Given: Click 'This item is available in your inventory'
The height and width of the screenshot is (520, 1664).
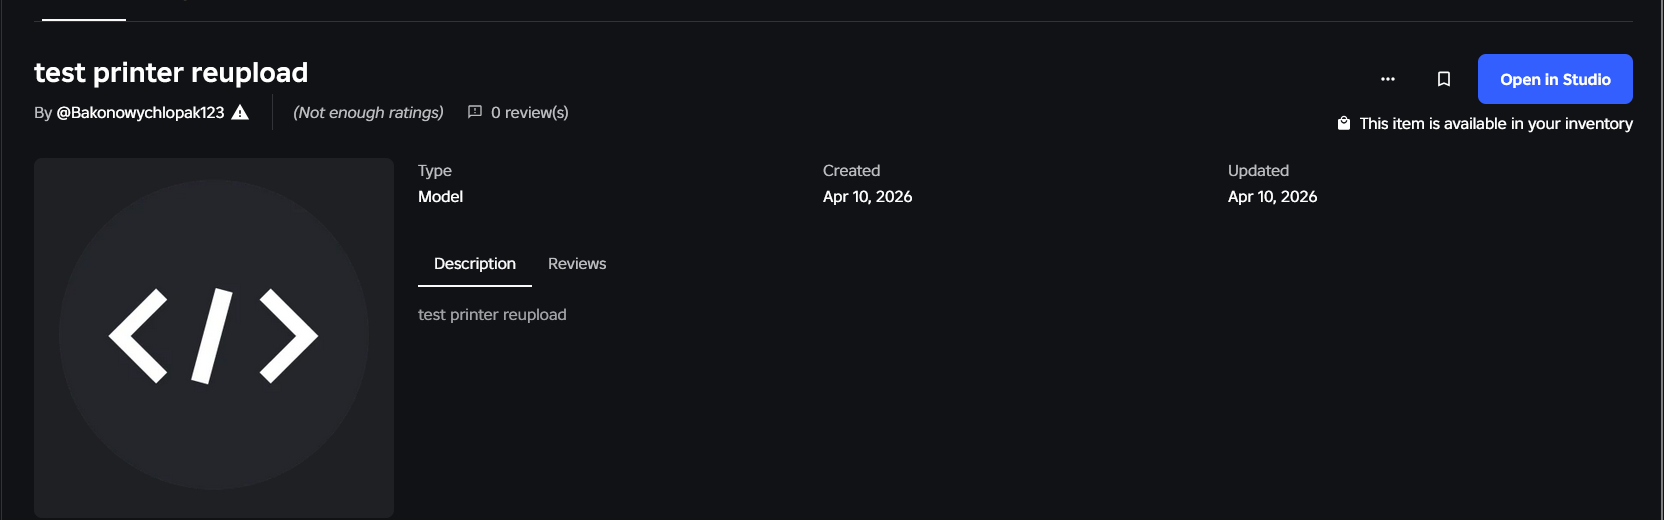Looking at the screenshot, I should [1495, 124].
